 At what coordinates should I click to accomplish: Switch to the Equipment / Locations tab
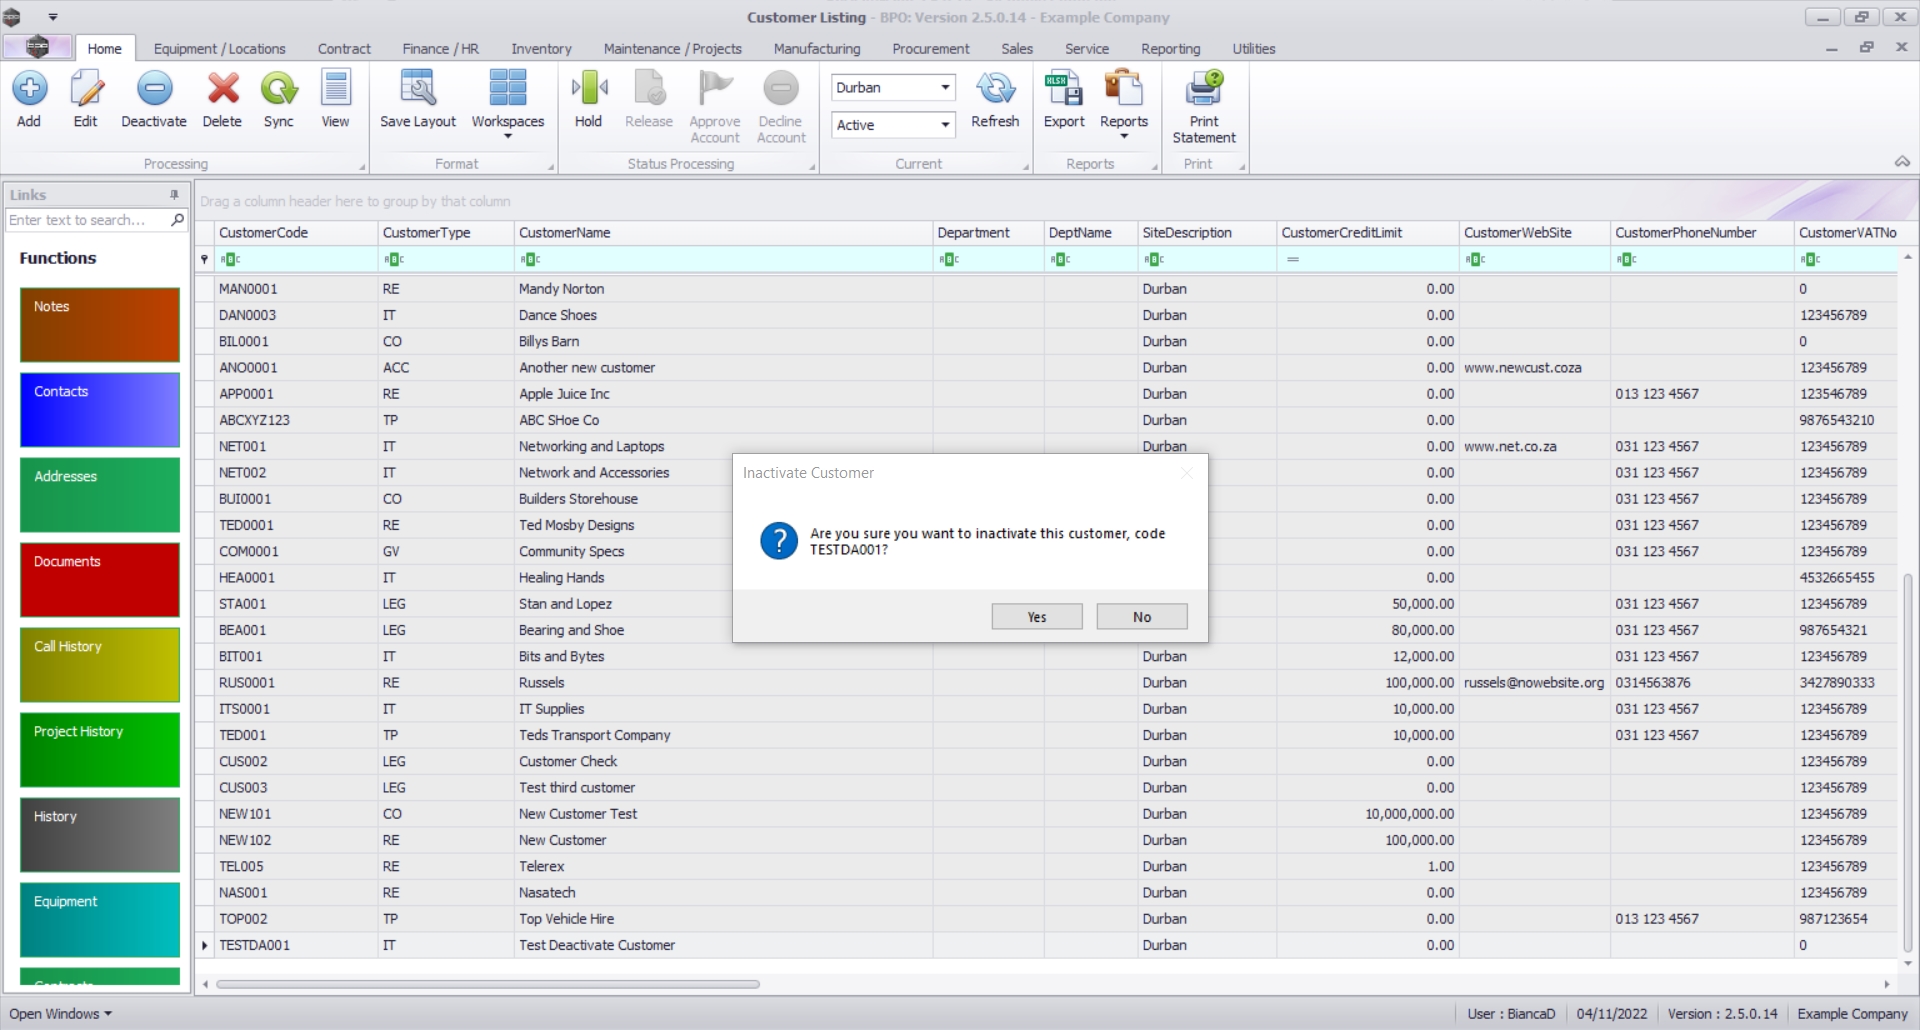click(x=220, y=49)
